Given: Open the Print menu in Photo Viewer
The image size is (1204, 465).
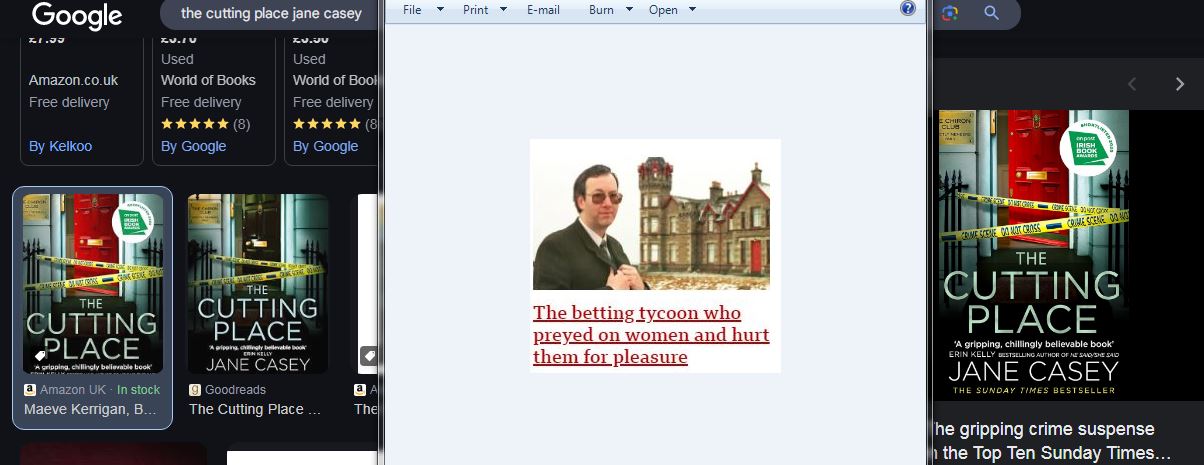Looking at the screenshot, I should point(476,10).
